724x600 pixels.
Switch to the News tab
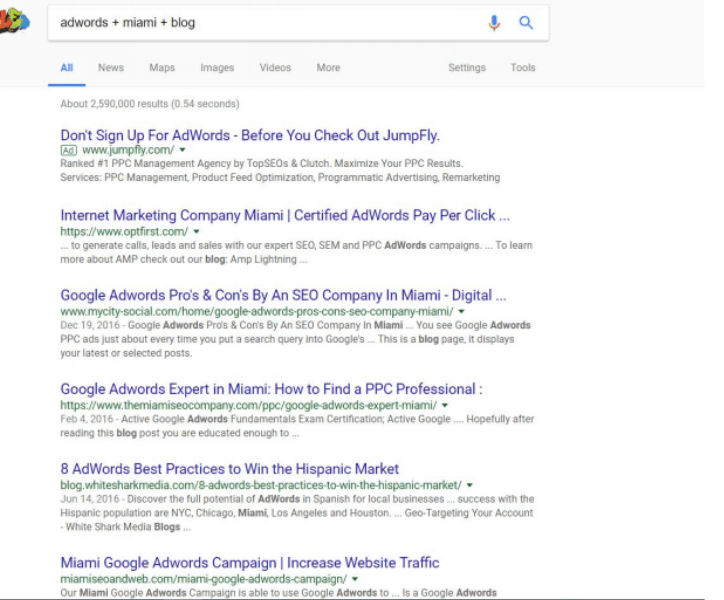[x=111, y=68]
